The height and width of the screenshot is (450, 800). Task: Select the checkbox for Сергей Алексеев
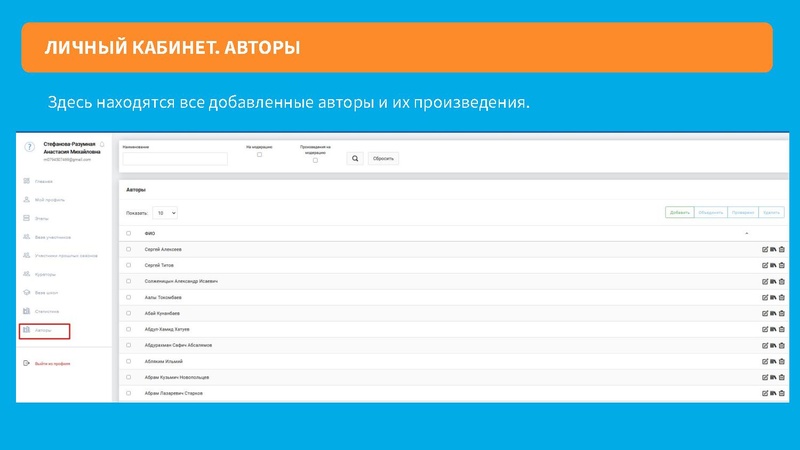(x=129, y=249)
